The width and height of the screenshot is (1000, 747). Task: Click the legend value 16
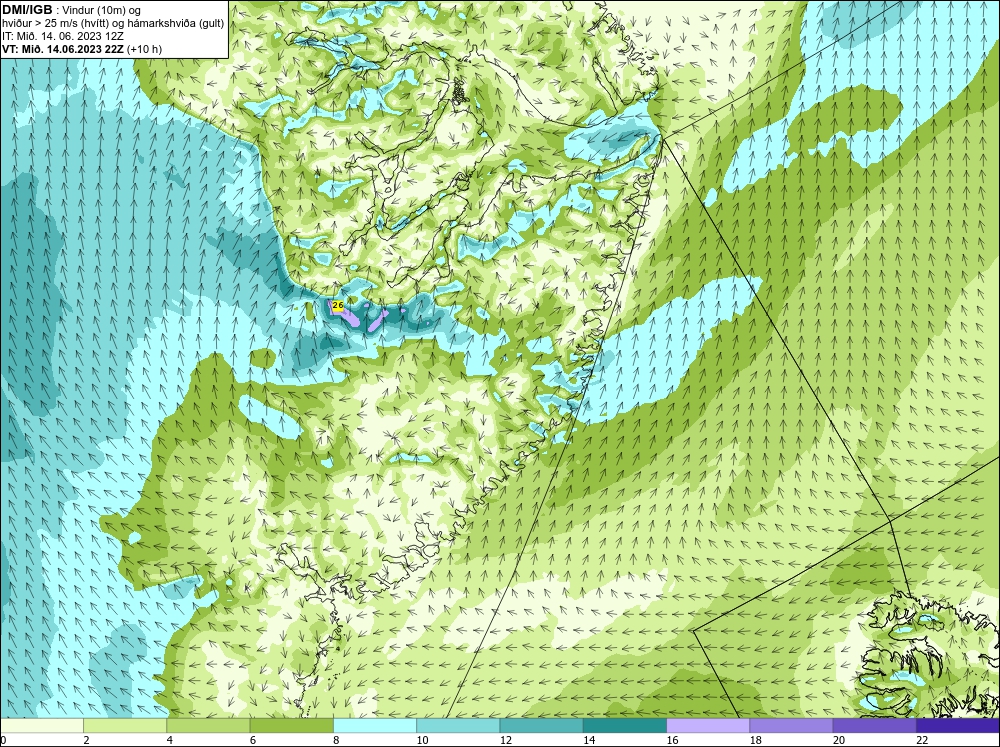672,740
